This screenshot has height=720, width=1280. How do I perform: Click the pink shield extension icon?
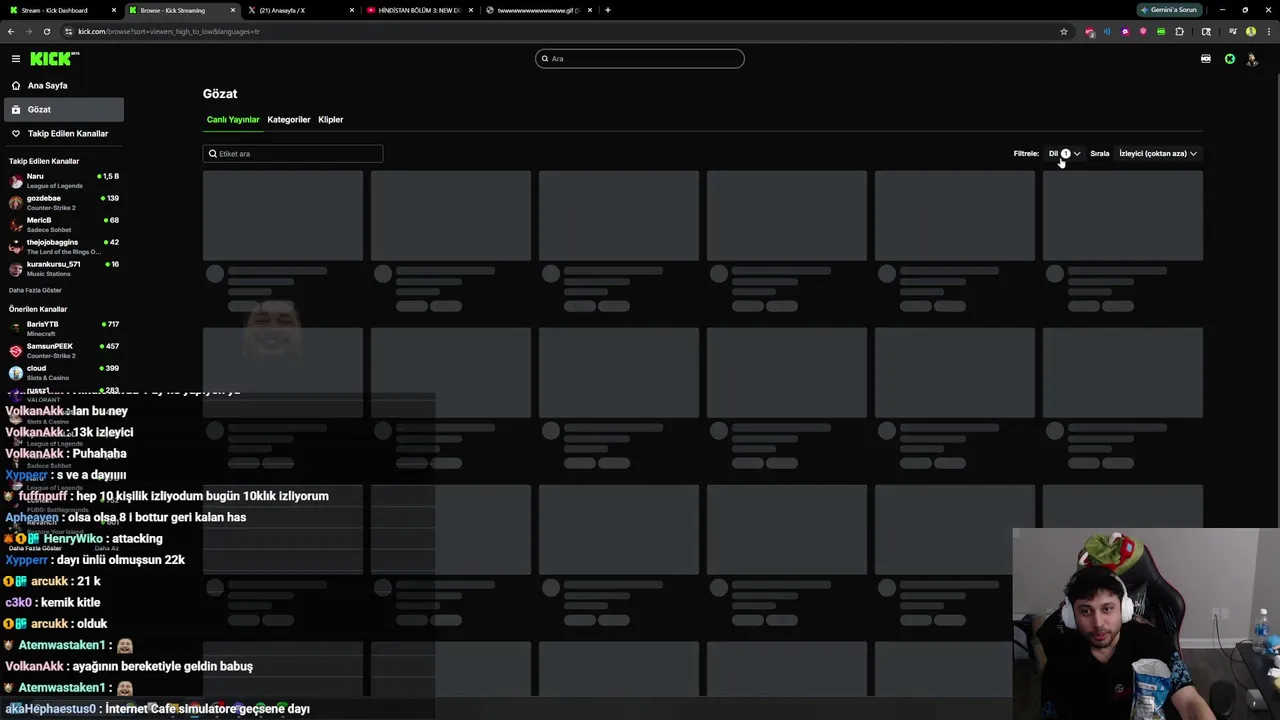pyautogui.click(x=1143, y=31)
